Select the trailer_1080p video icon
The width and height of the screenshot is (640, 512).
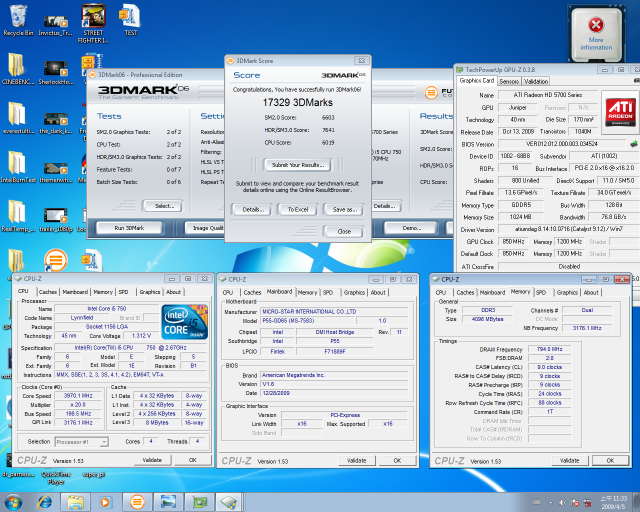[x=56, y=220]
